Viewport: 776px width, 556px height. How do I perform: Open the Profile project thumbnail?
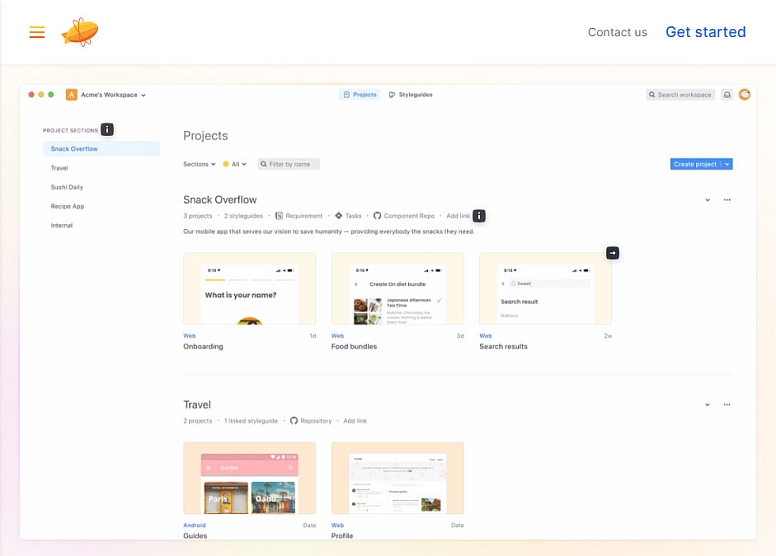pos(397,478)
